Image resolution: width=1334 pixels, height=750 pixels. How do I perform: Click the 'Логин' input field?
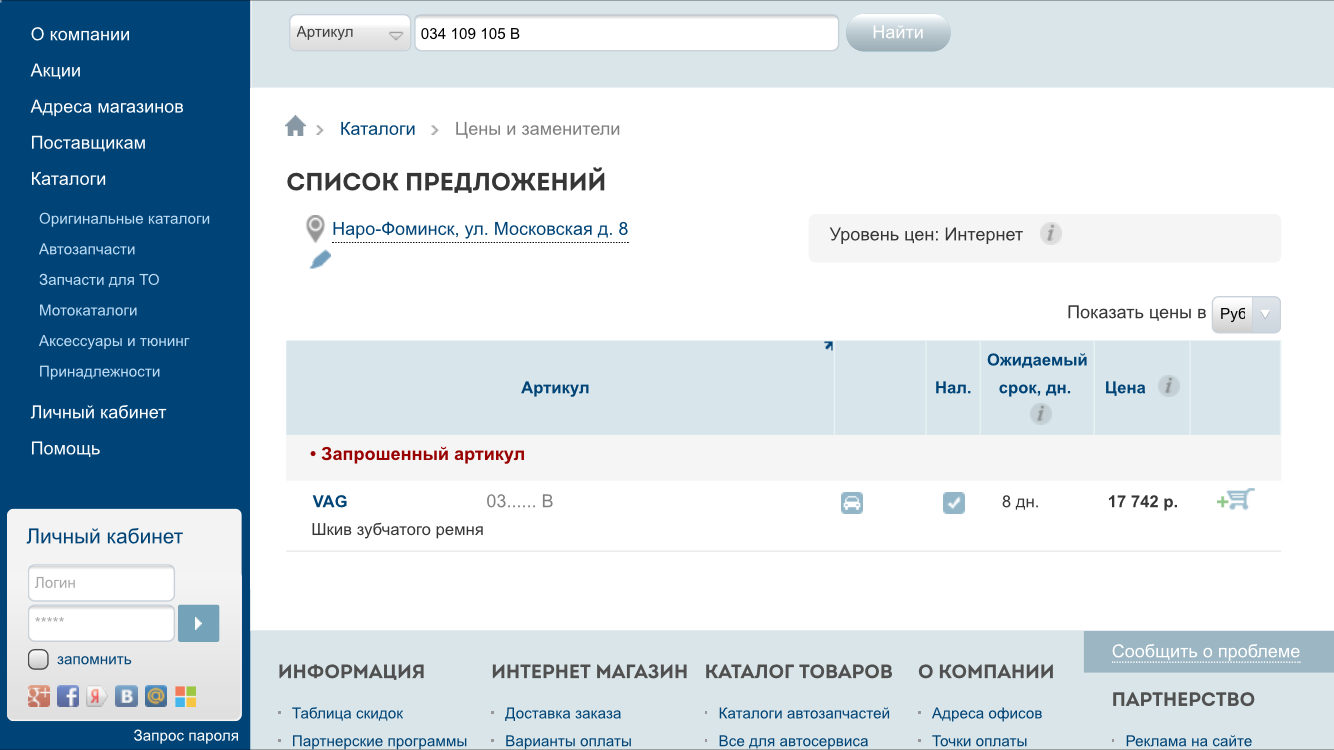pyautogui.click(x=101, y=583)
